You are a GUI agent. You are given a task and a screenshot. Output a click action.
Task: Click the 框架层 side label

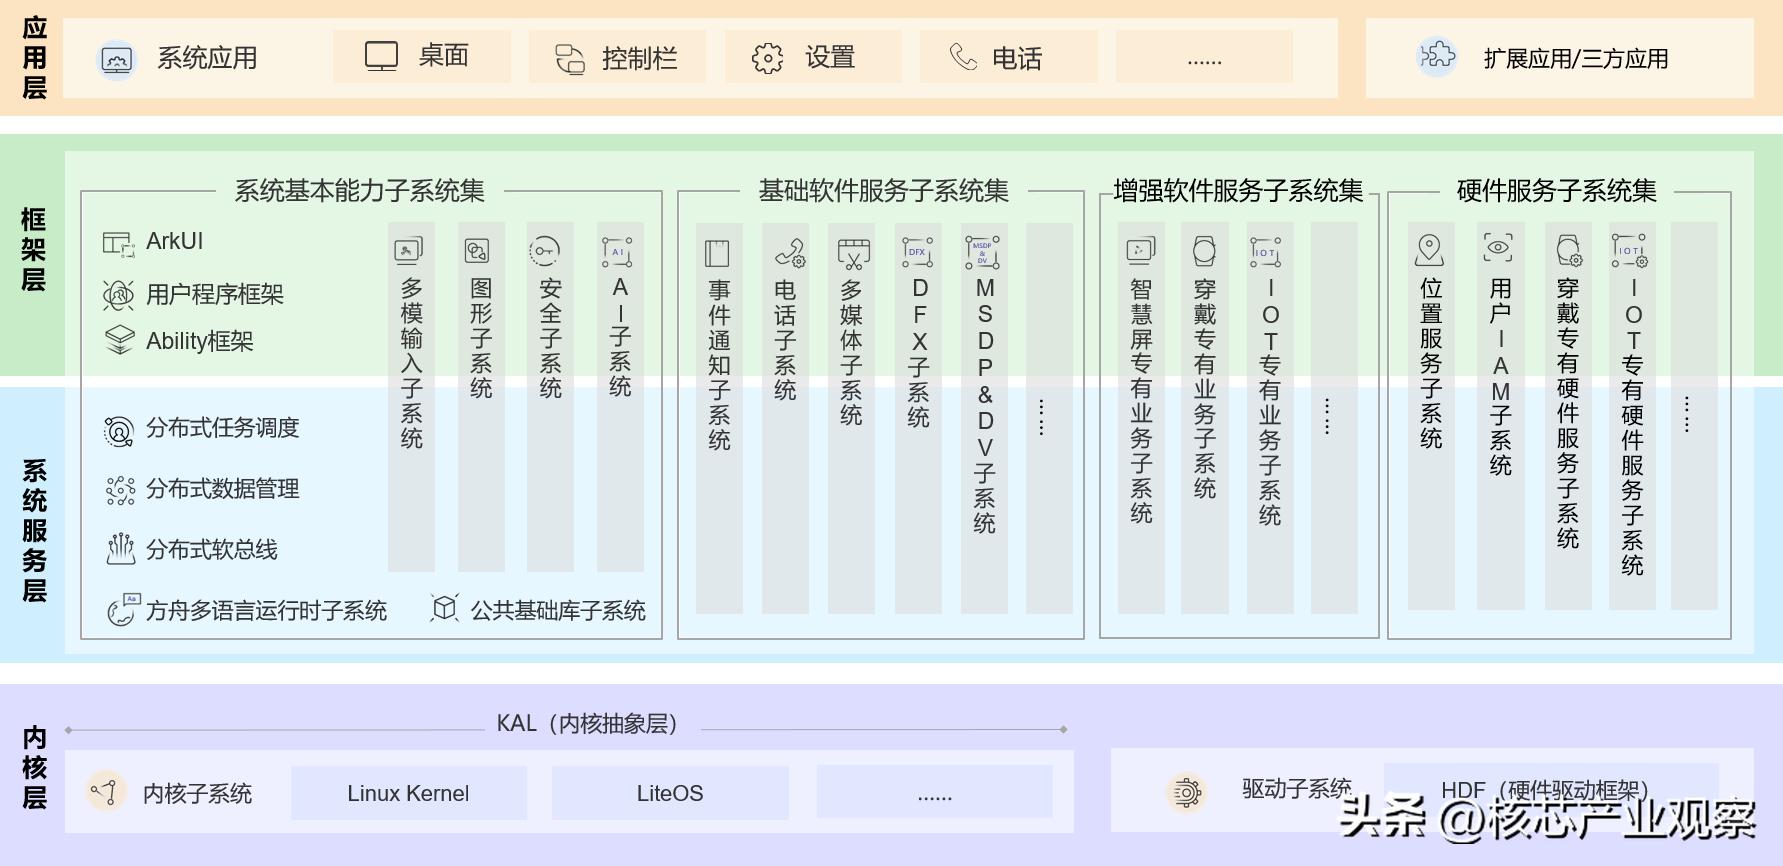click(x=34, y=249)
